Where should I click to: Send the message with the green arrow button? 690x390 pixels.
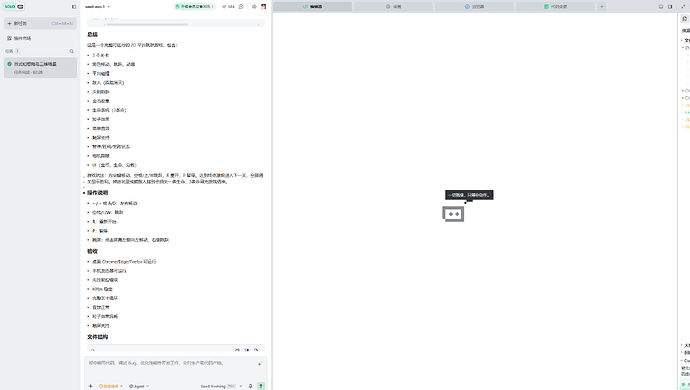(x=261, y=386)
